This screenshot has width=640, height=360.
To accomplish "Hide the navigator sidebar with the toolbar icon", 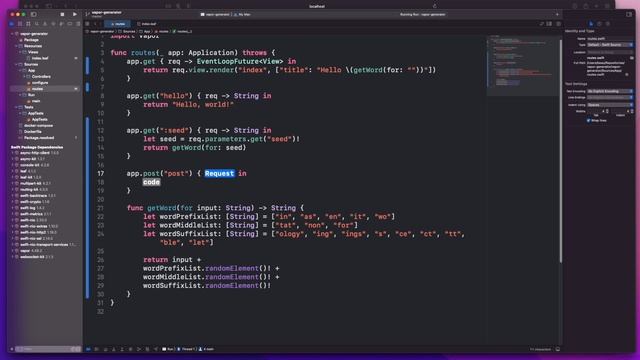I will [34, 14].
